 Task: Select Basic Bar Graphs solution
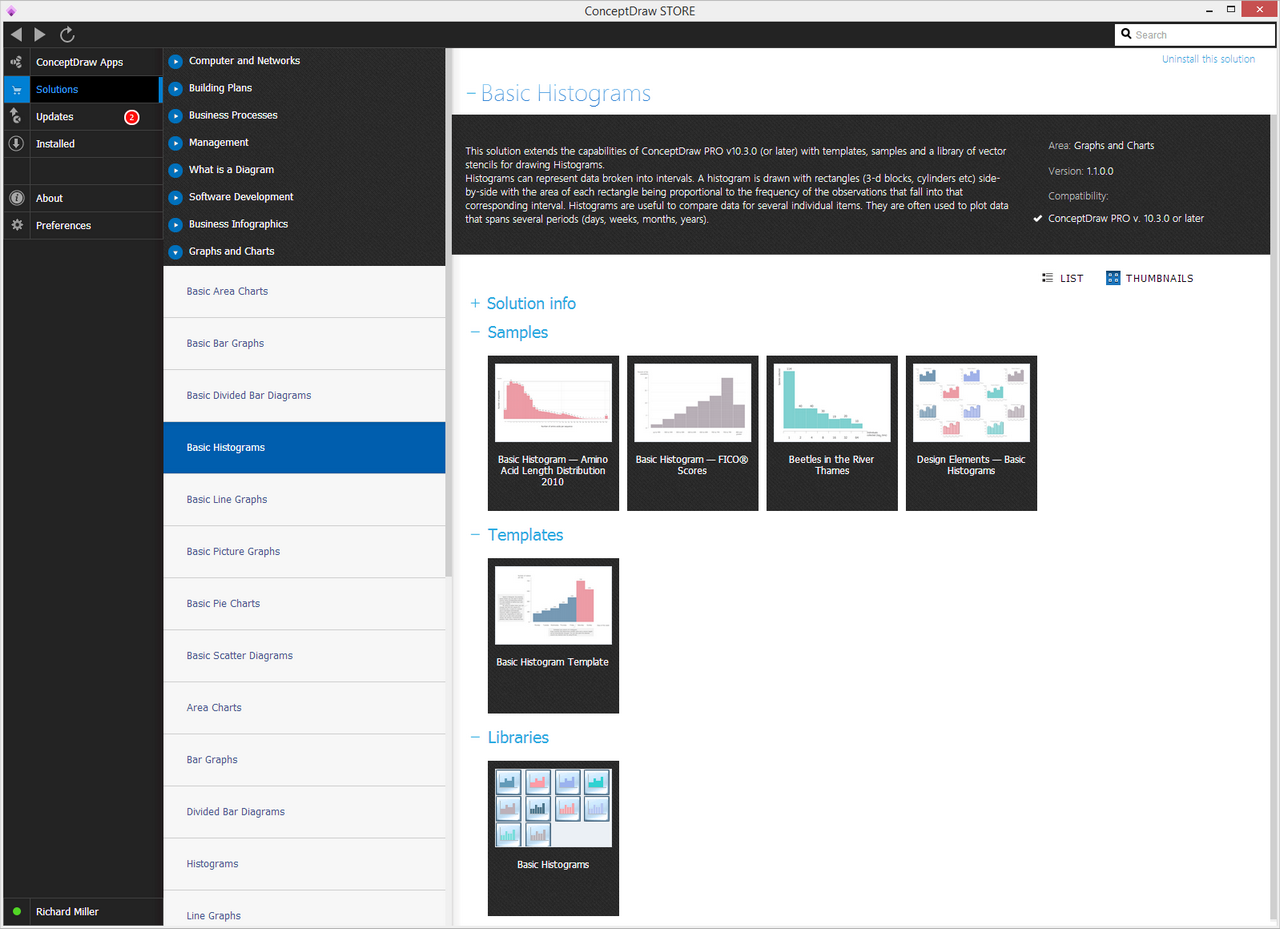pos(304,344)
